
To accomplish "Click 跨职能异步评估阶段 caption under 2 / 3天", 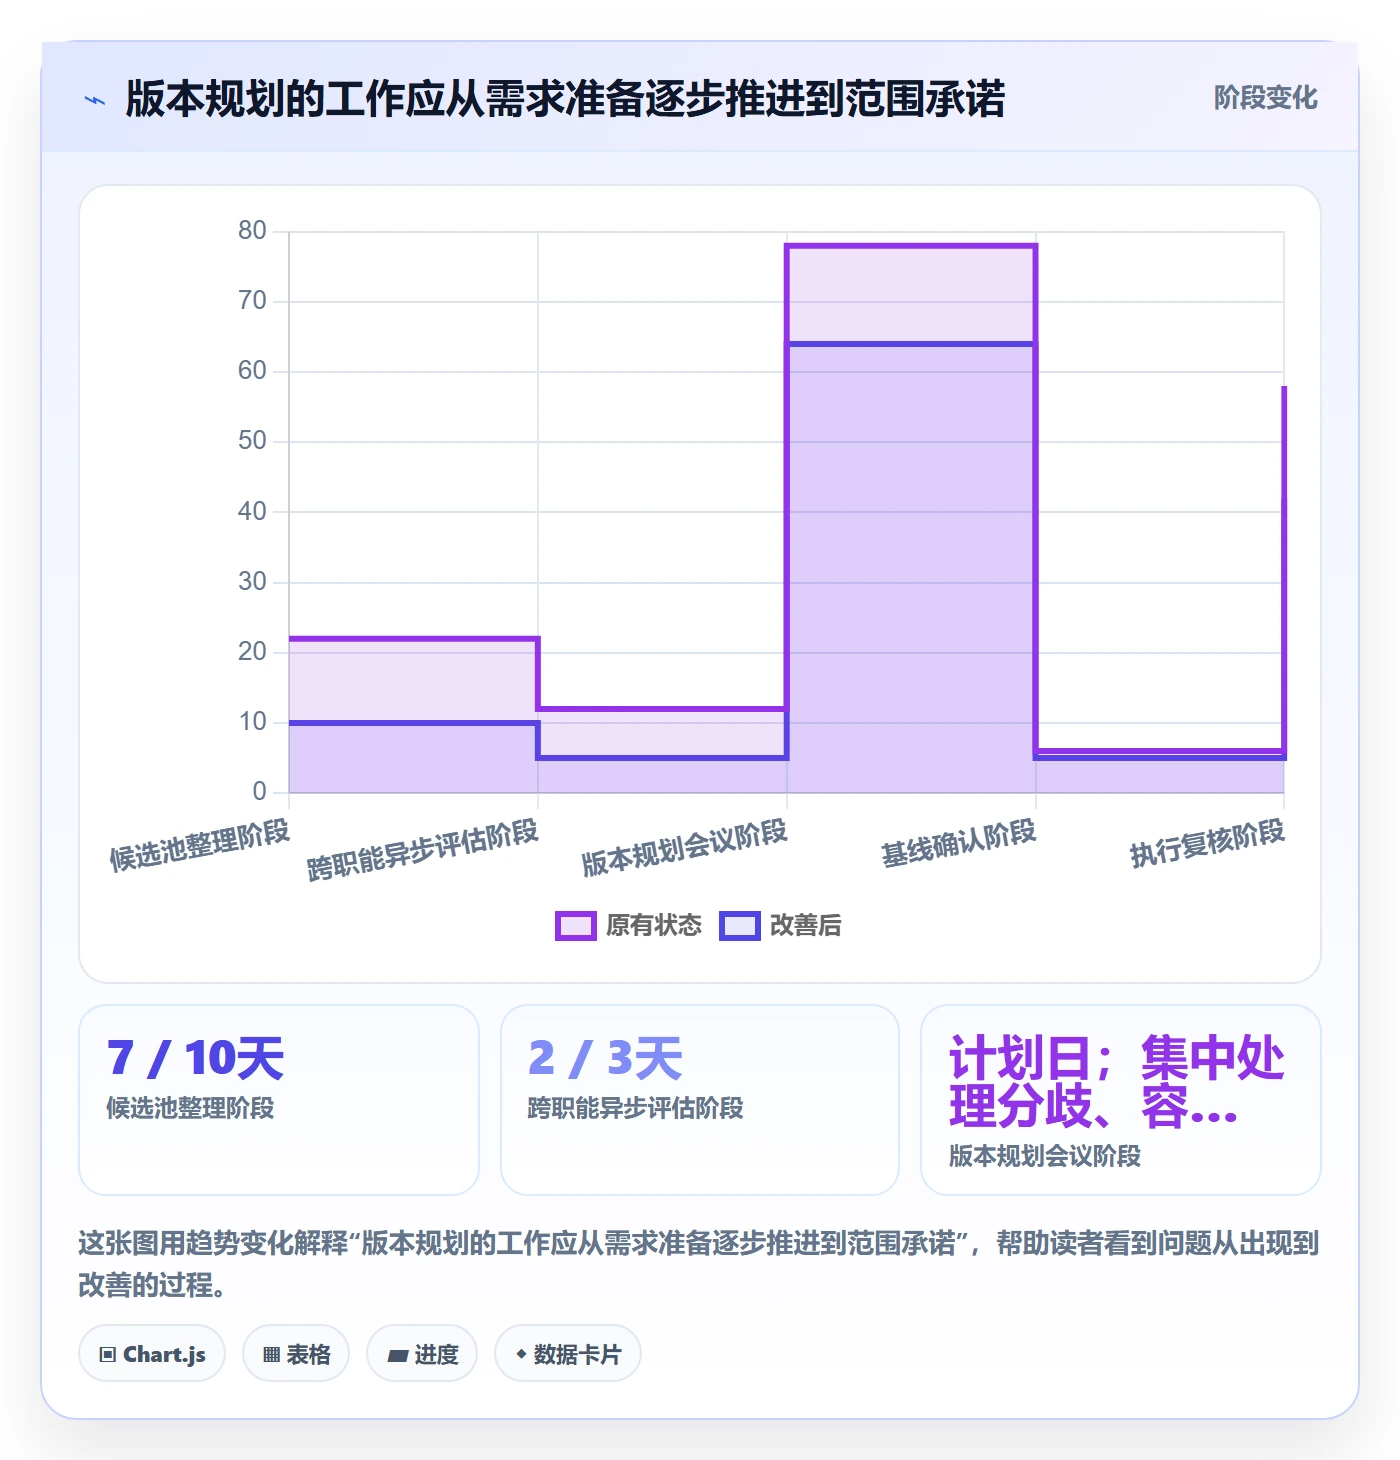I will (x=636, y=1108).
